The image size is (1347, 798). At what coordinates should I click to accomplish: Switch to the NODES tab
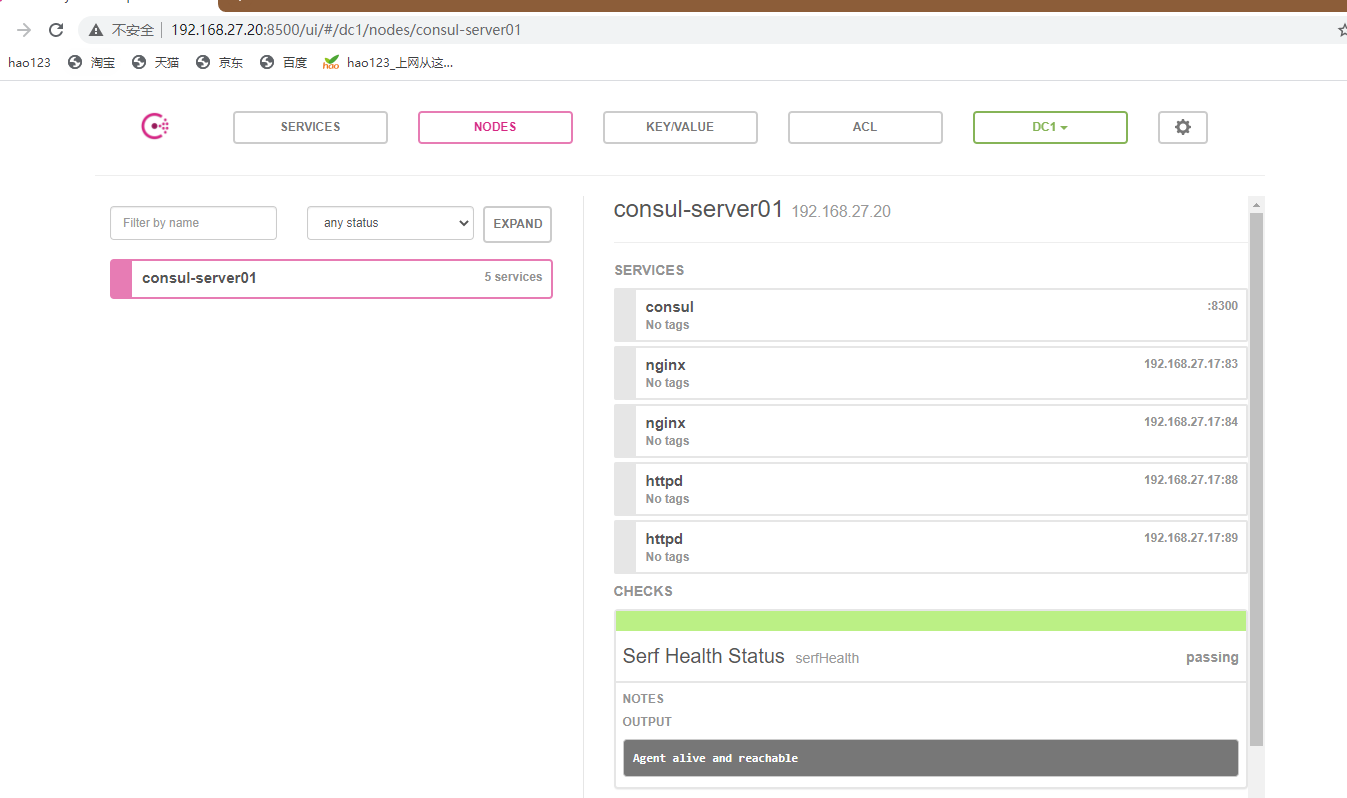point(495,127)
